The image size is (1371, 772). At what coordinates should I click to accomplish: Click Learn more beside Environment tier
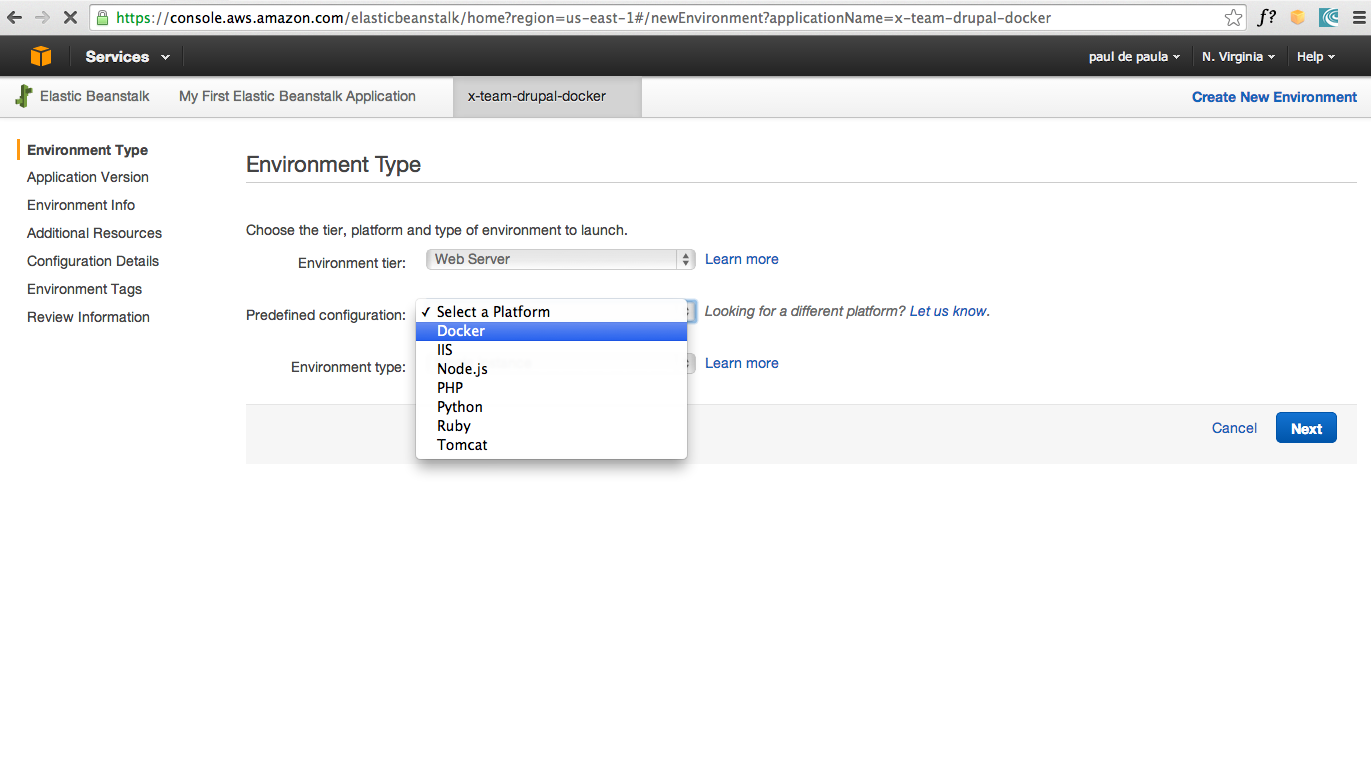pyautogui.click(x=741, y=259)
